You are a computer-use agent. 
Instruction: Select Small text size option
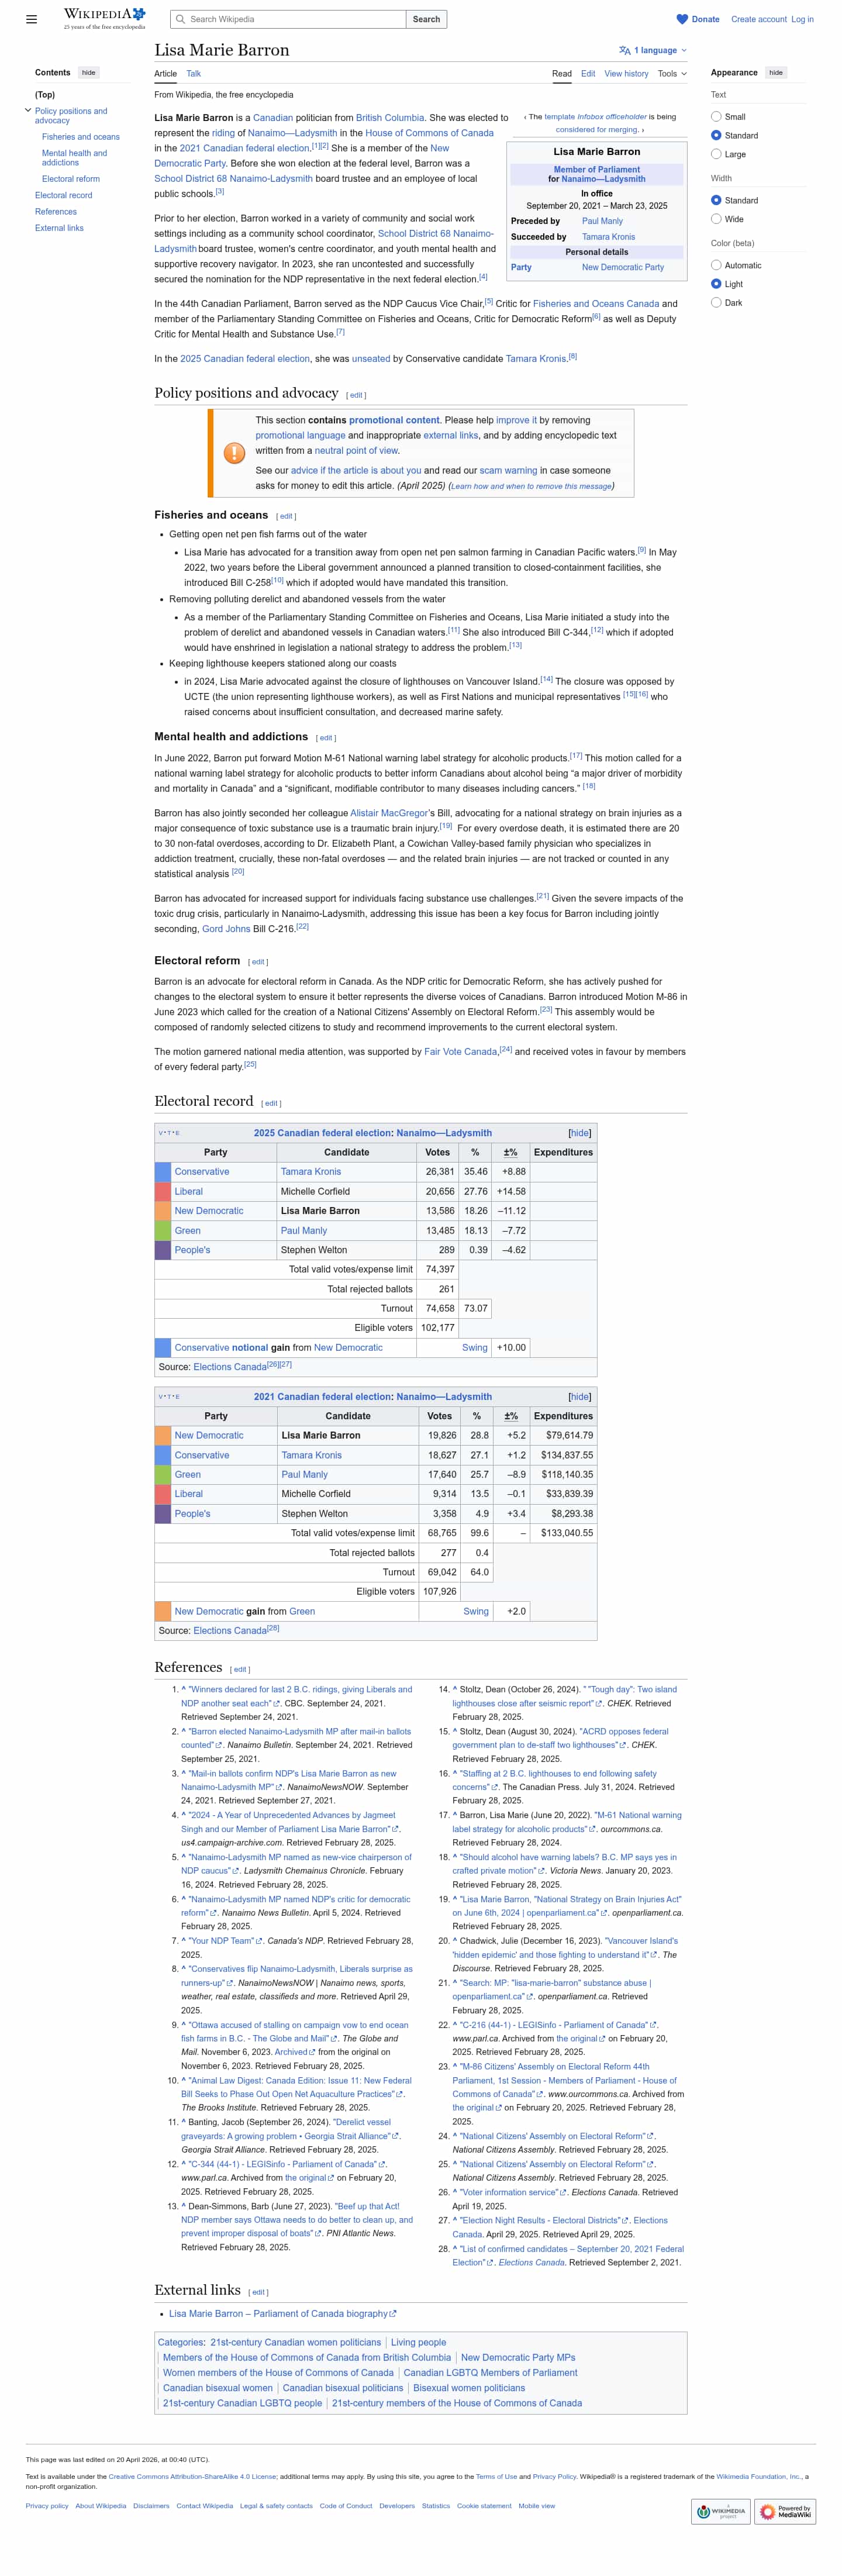(716, 117)
